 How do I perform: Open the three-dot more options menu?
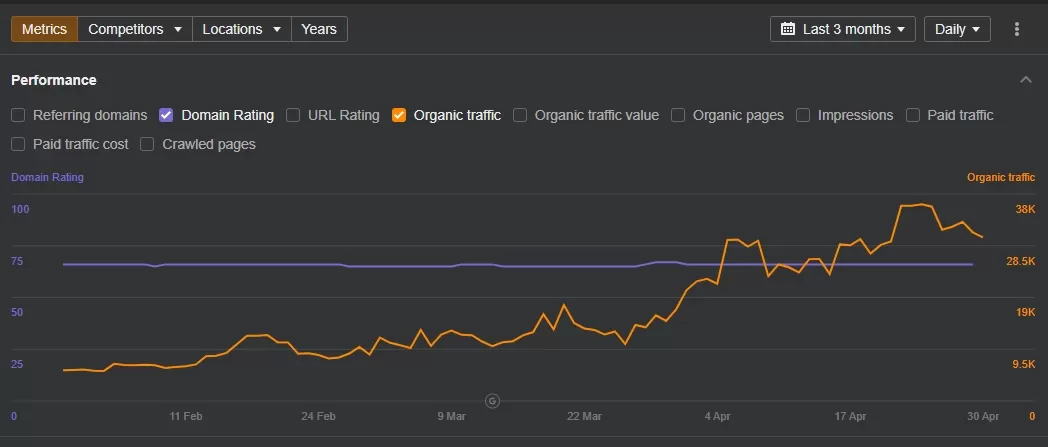(x=1017, y=29)
